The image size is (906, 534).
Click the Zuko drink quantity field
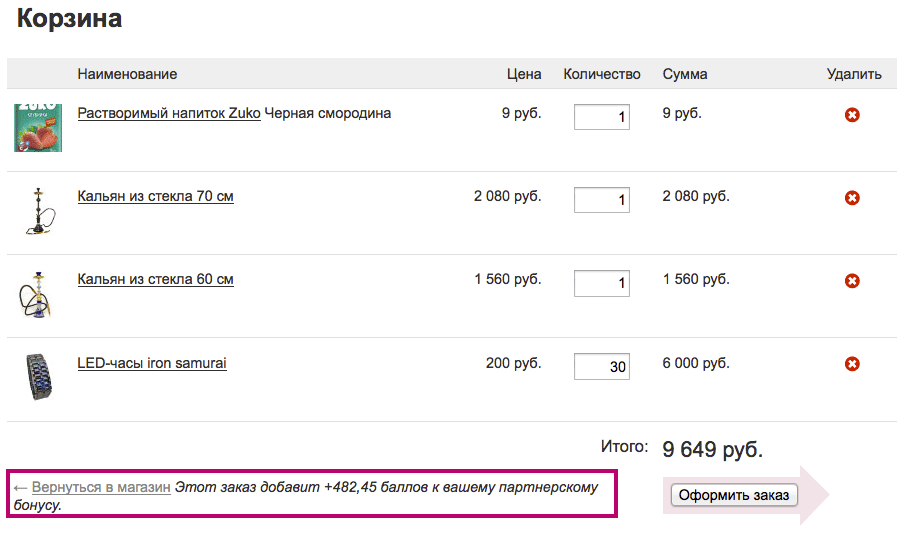coord(601,117)
